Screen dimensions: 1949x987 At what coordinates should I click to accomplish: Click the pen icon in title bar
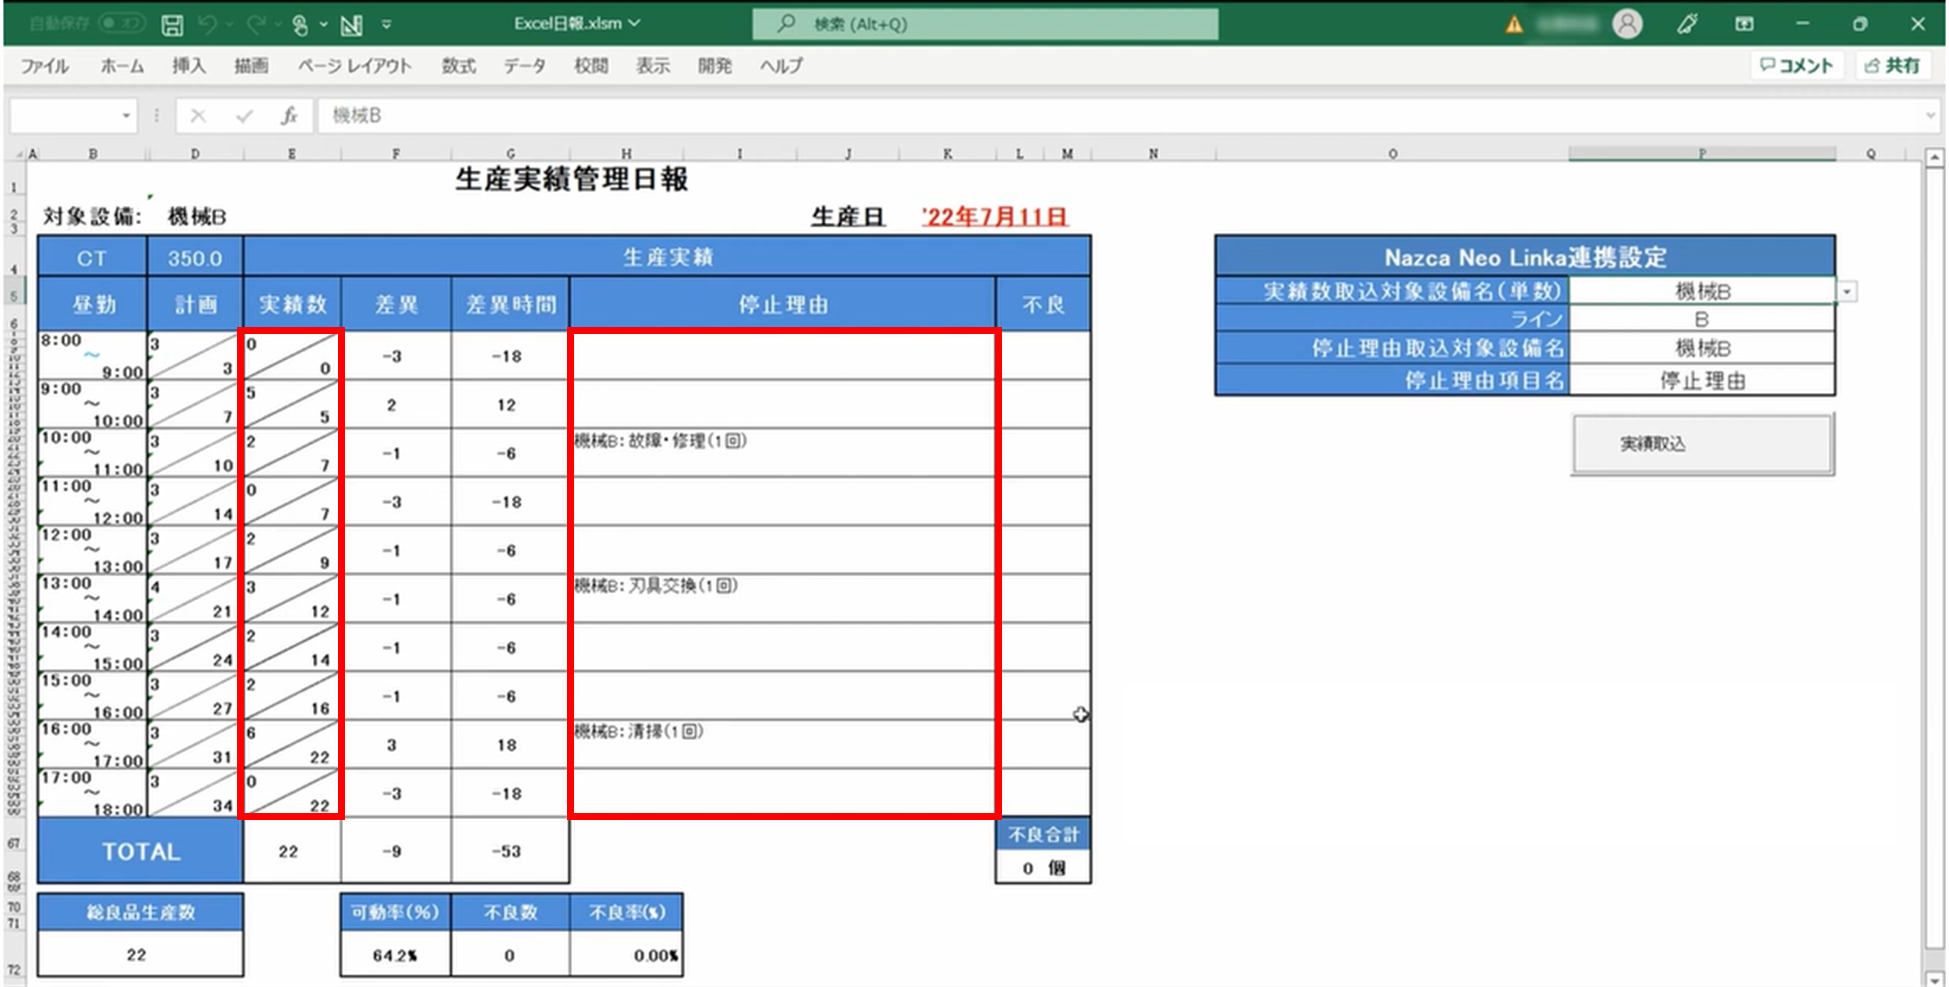click(1688, 24)
